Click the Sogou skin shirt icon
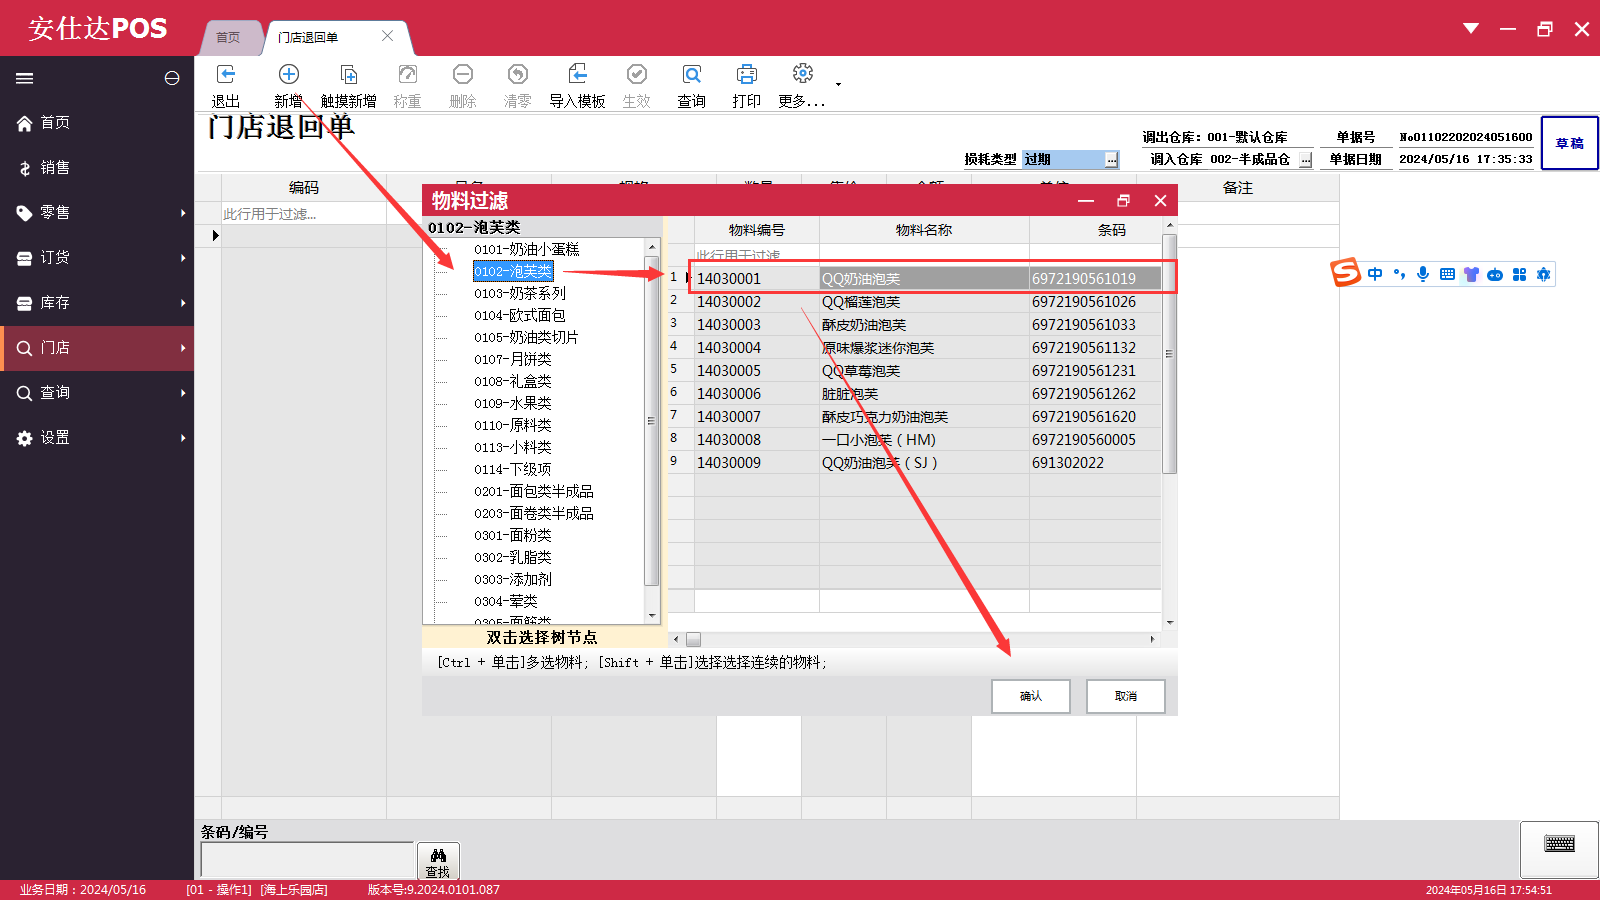The image size is (1600, 900). click(1471, 274)
